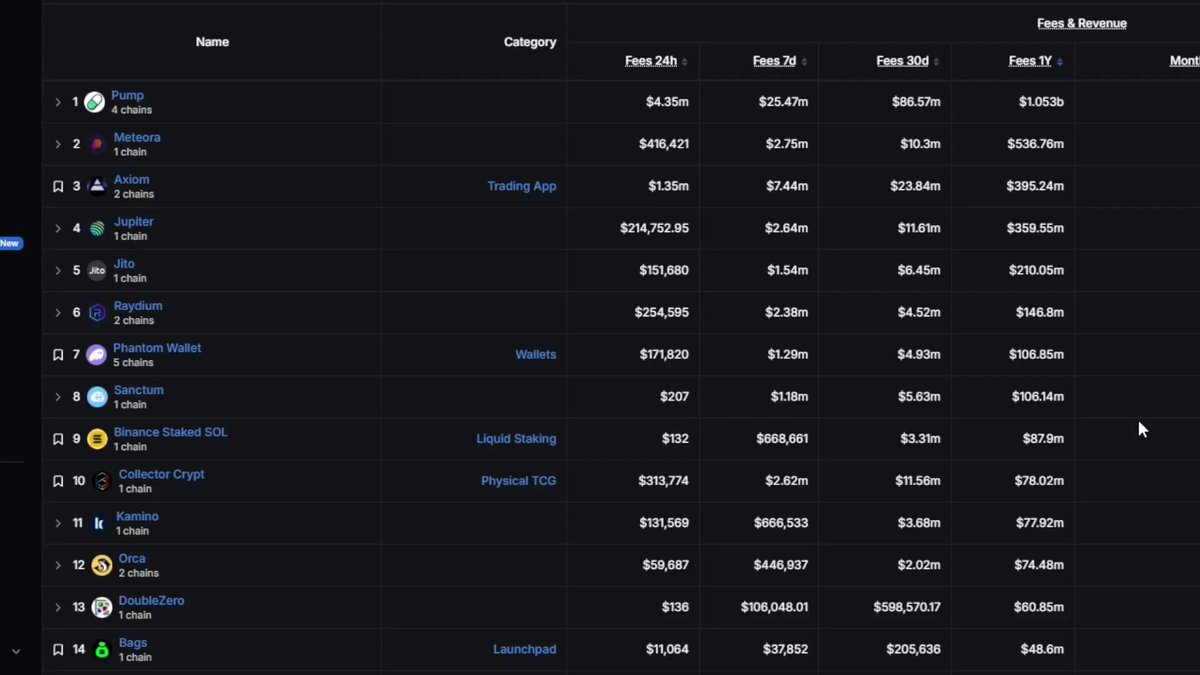Click the Kamino logo icon
Screen dimensions: 1200x675
pyautogui.click(x=99, y=523)
